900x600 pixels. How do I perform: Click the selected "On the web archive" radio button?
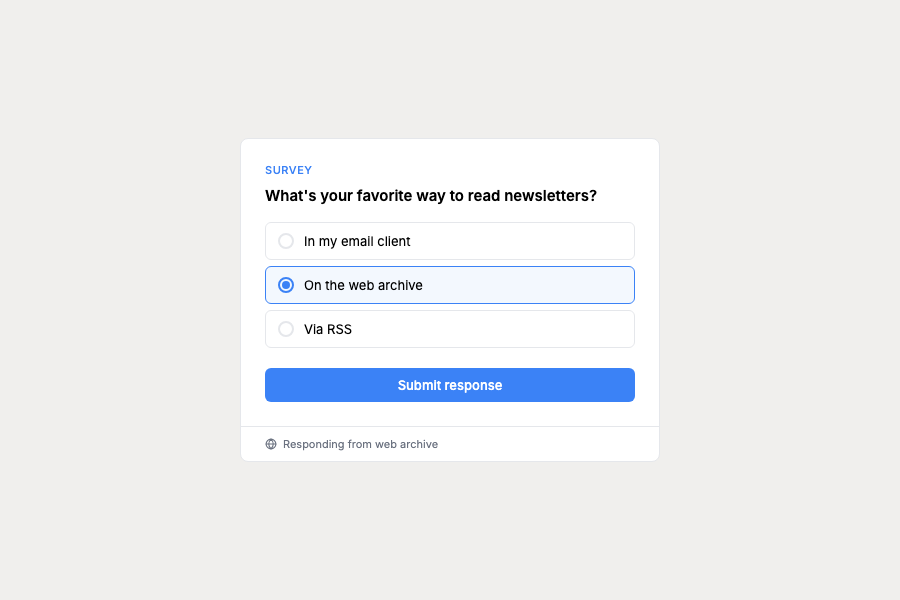tap(286, 285)
